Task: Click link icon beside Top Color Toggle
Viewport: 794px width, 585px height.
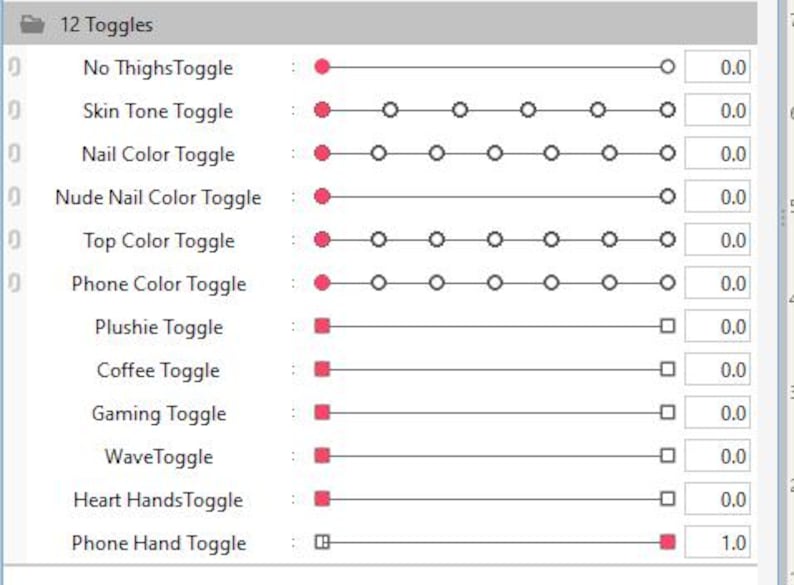Action: (15, 240)
